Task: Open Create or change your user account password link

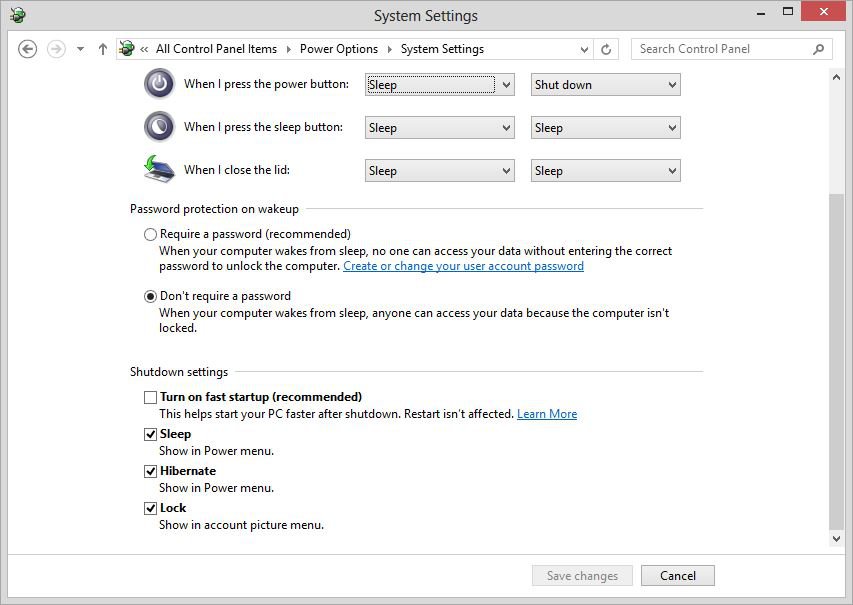Action: pyautogui.click(x=463, y=266)
